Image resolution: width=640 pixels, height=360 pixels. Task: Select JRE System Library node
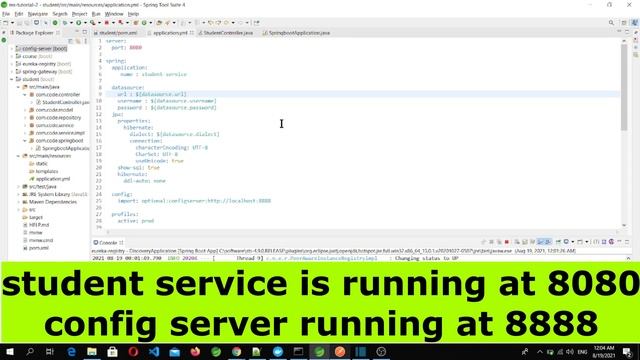tap(55, 194)
